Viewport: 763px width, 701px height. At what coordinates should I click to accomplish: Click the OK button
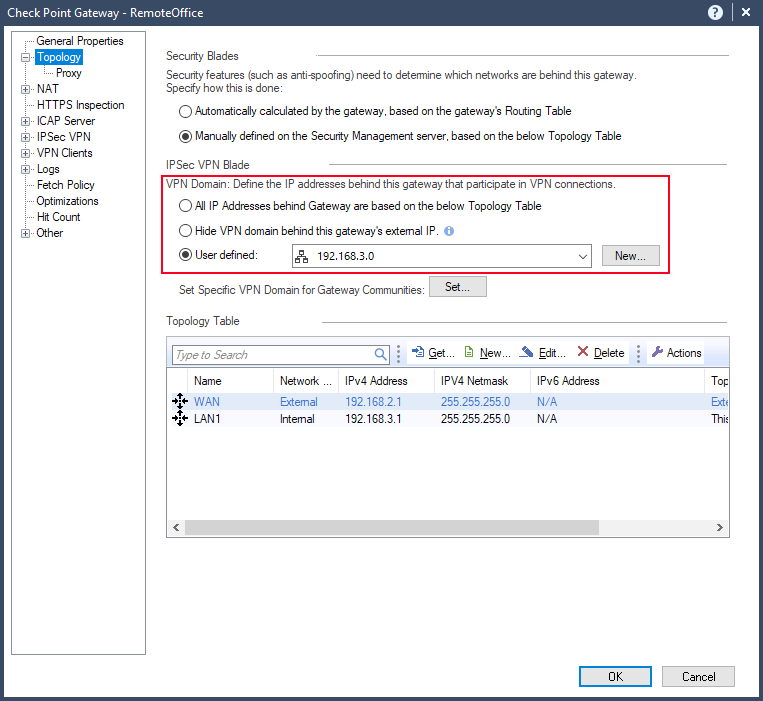tap(615, 677)
